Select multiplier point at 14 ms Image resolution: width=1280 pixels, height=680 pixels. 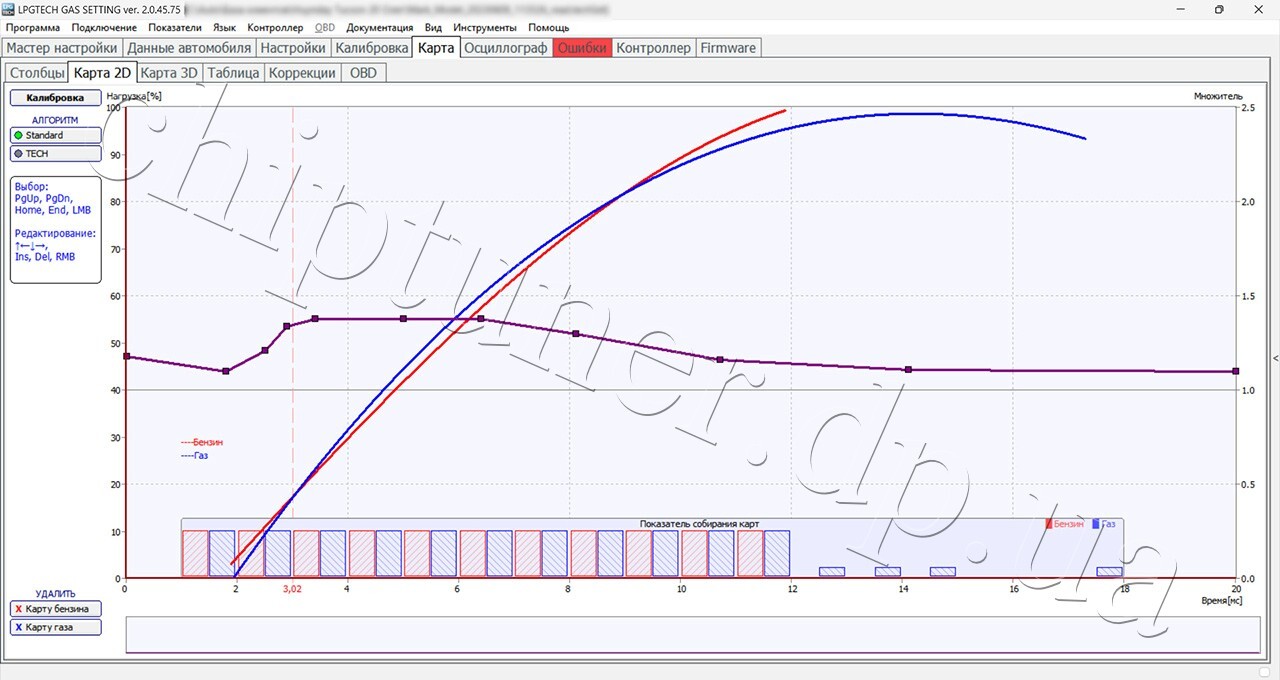point(908,370)
